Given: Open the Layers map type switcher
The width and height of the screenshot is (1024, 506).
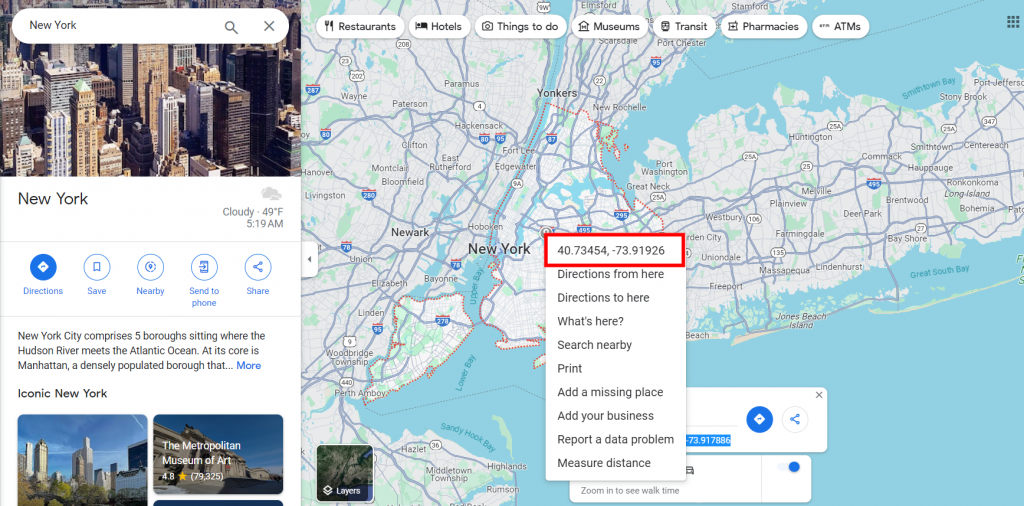Looking at the screenshot, I should click(345, 473).
